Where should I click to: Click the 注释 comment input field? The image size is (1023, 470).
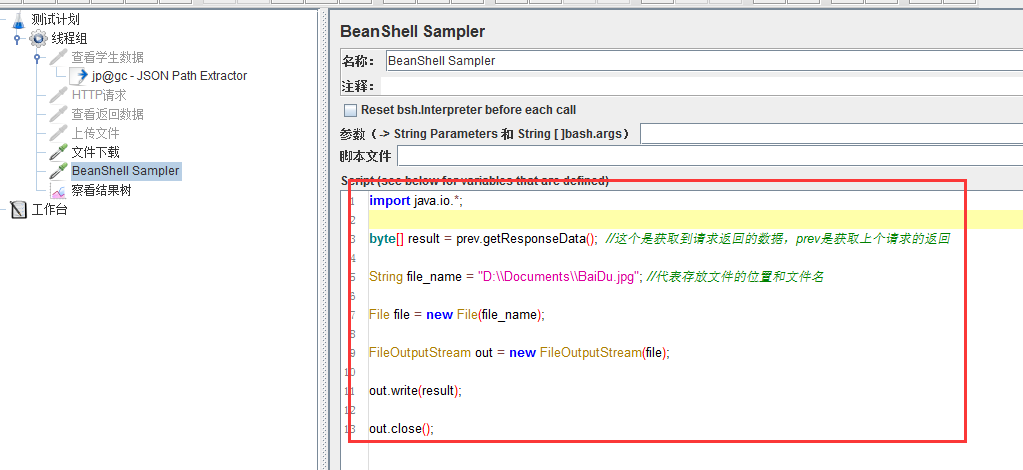[x=700, y=86]
